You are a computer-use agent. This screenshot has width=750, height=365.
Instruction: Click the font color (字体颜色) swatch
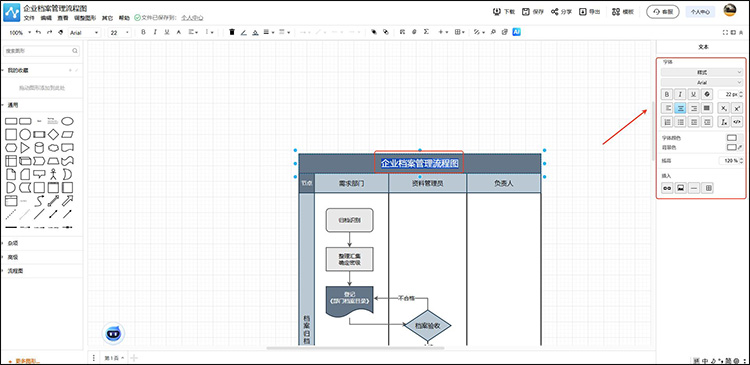pos(732,138)
